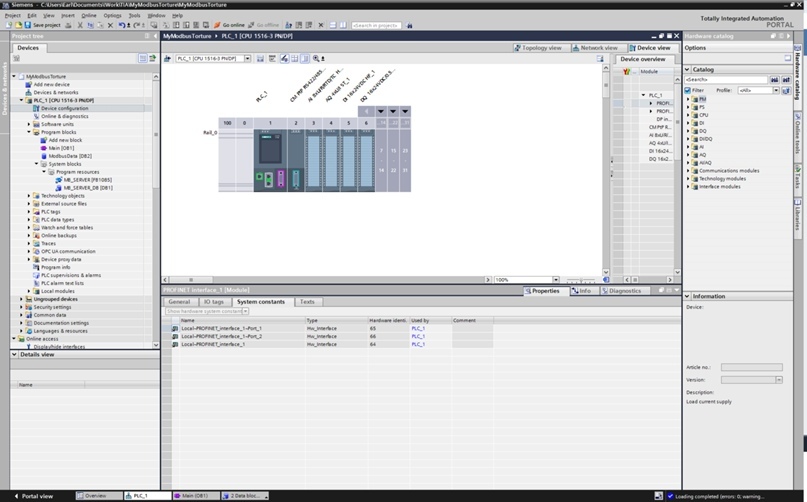Switch to the IO tags tab
Image resolution: width=807 pixels, height=502 pixels.
tap(214, 302)
